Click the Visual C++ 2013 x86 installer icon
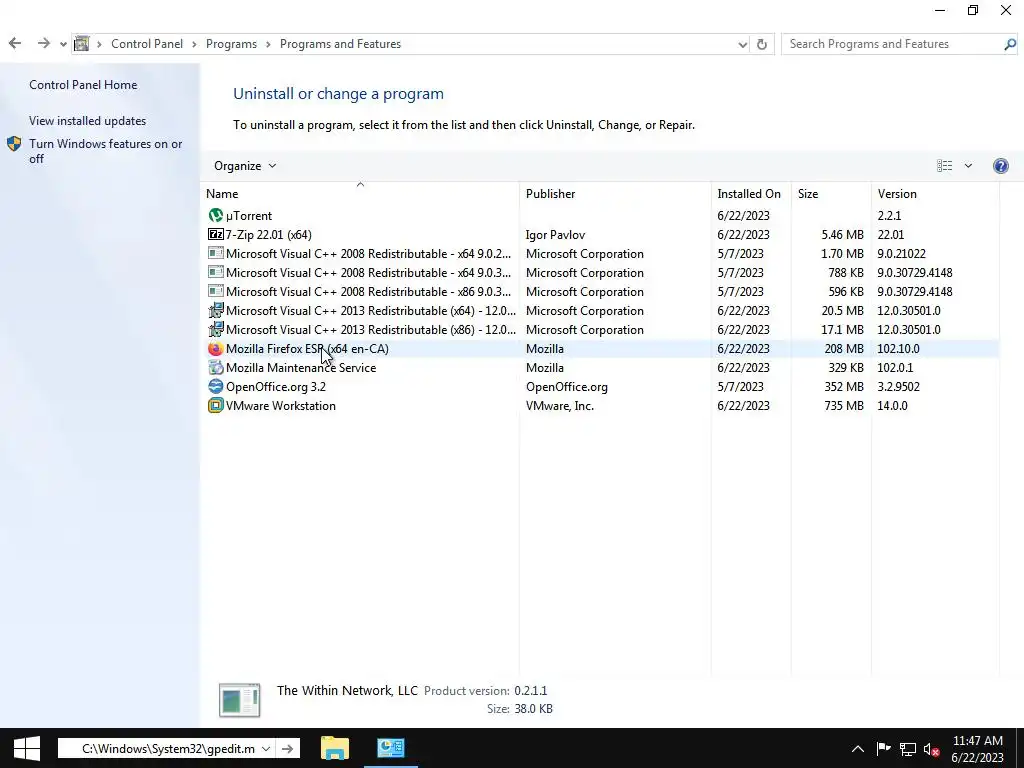The width and height of the screenshot is (1024, 768). click(216, 329)
